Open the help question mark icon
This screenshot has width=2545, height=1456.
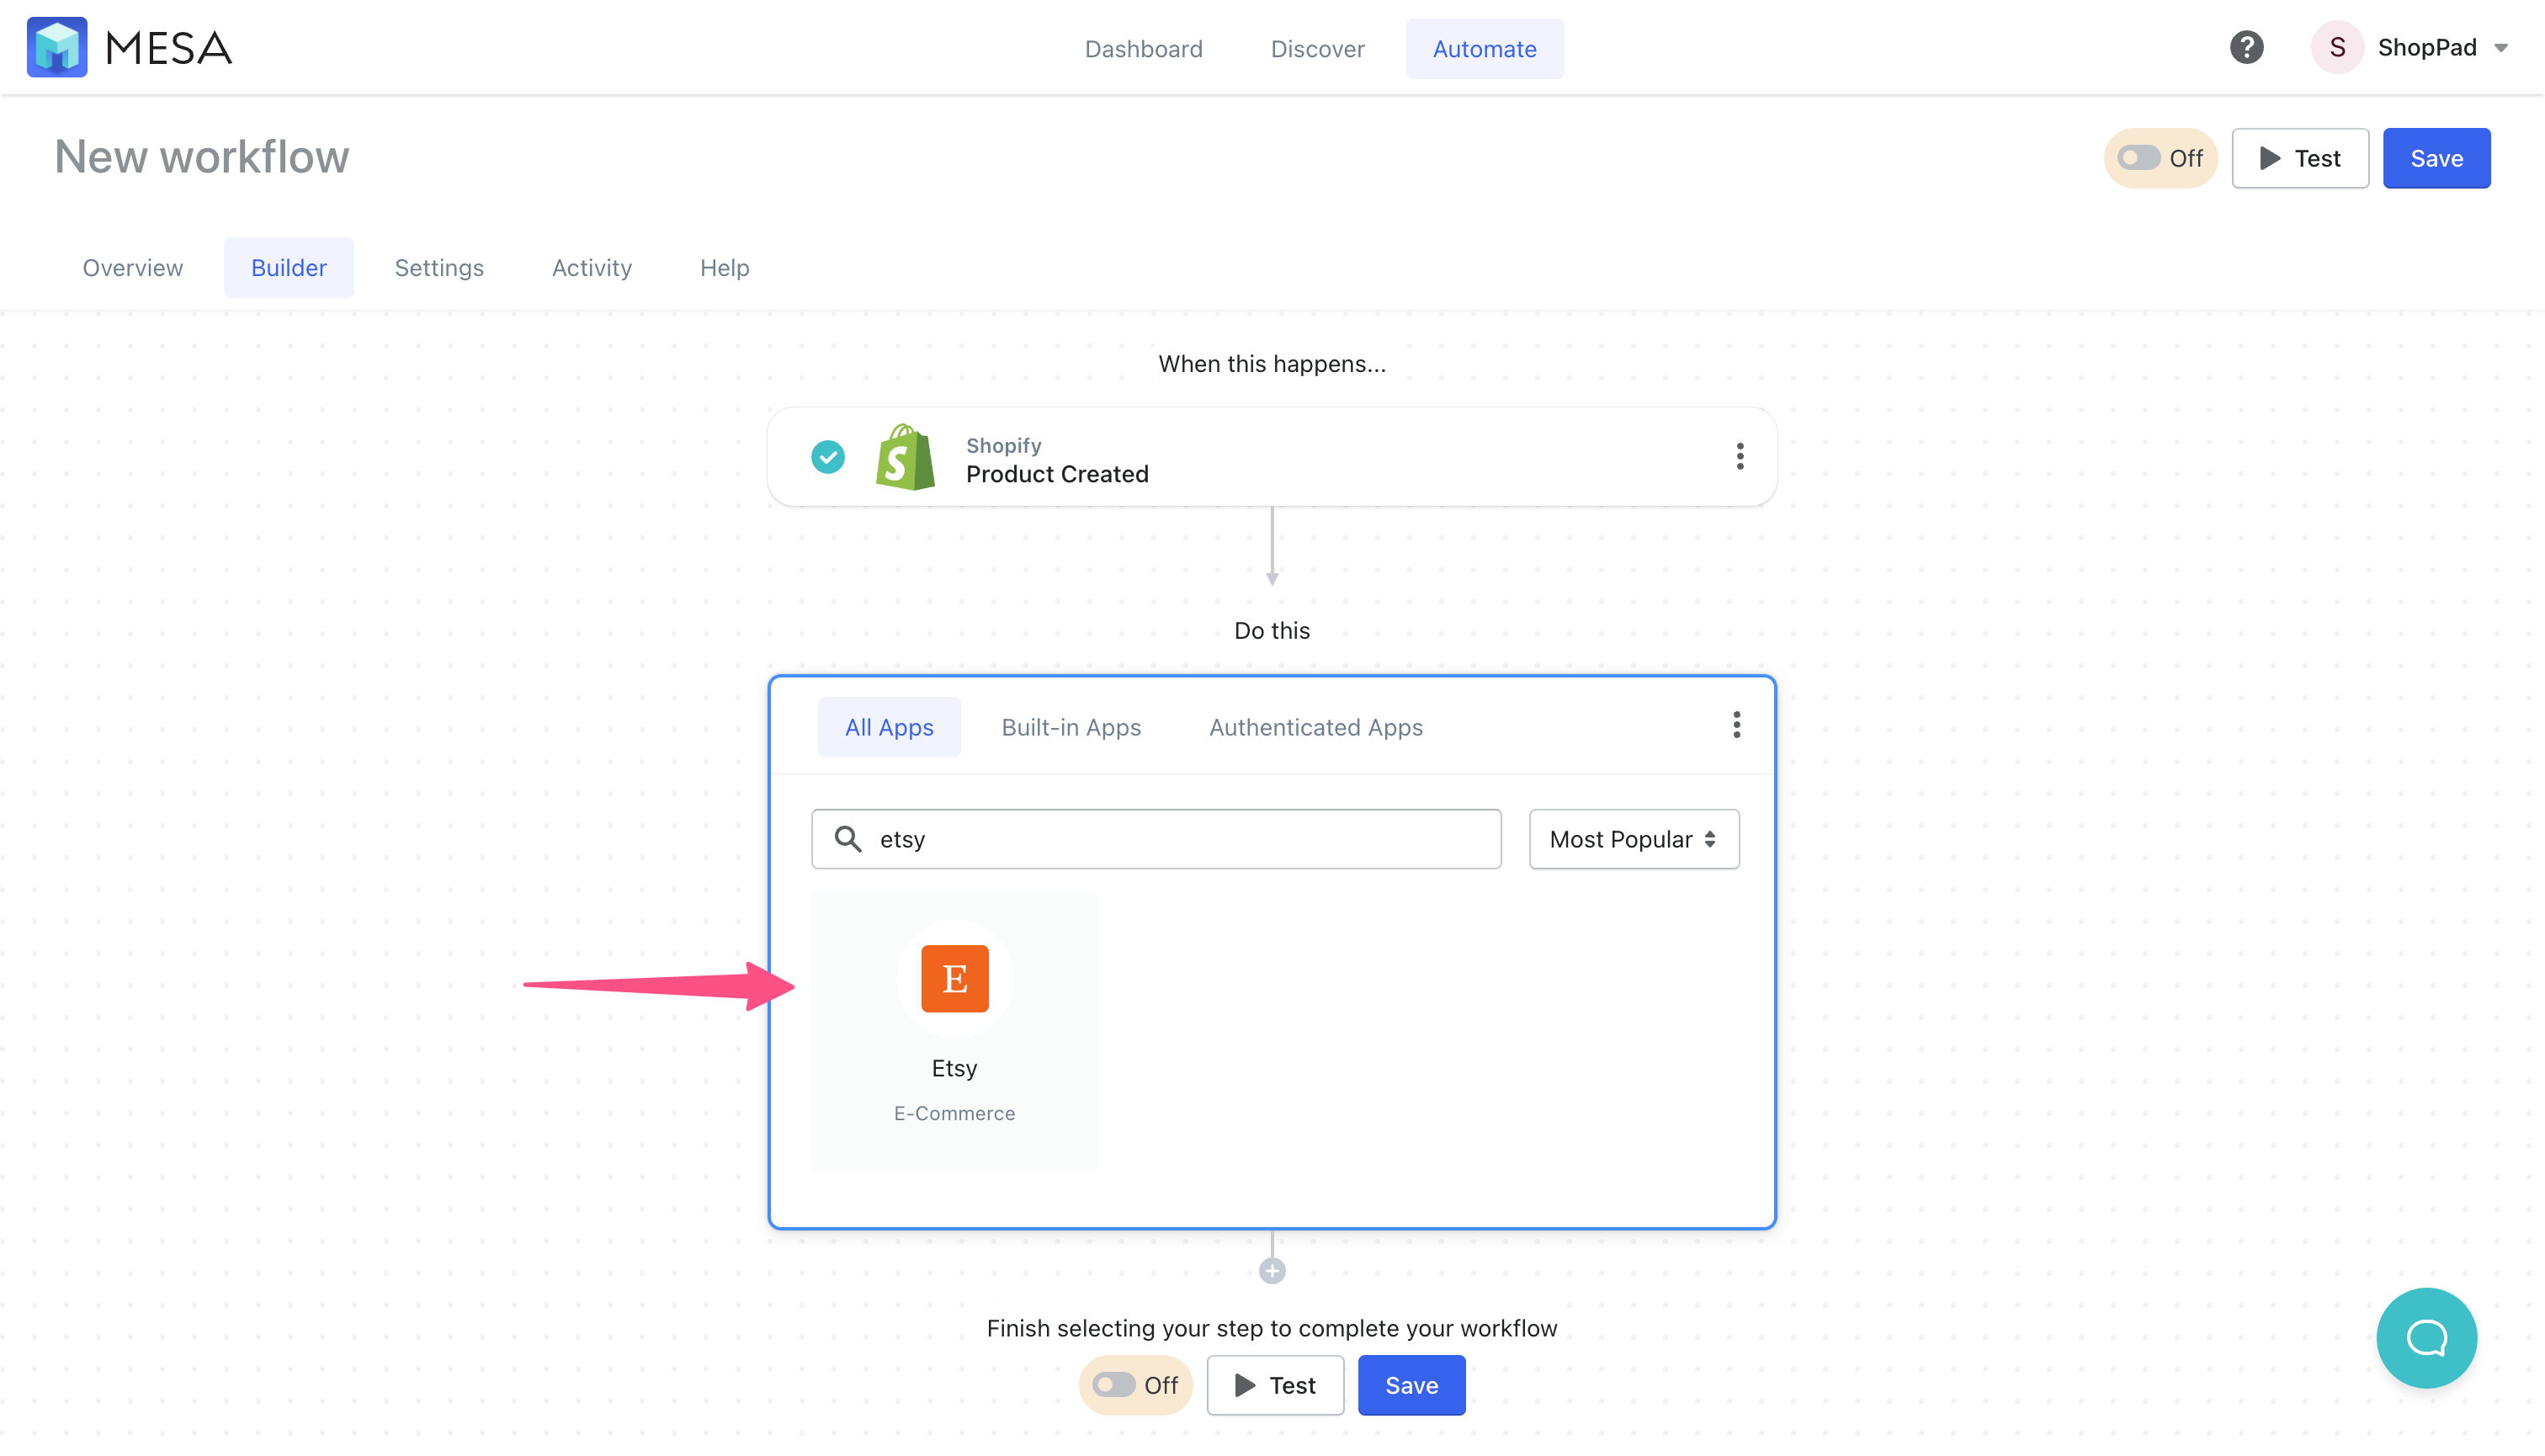[2246, 47]
